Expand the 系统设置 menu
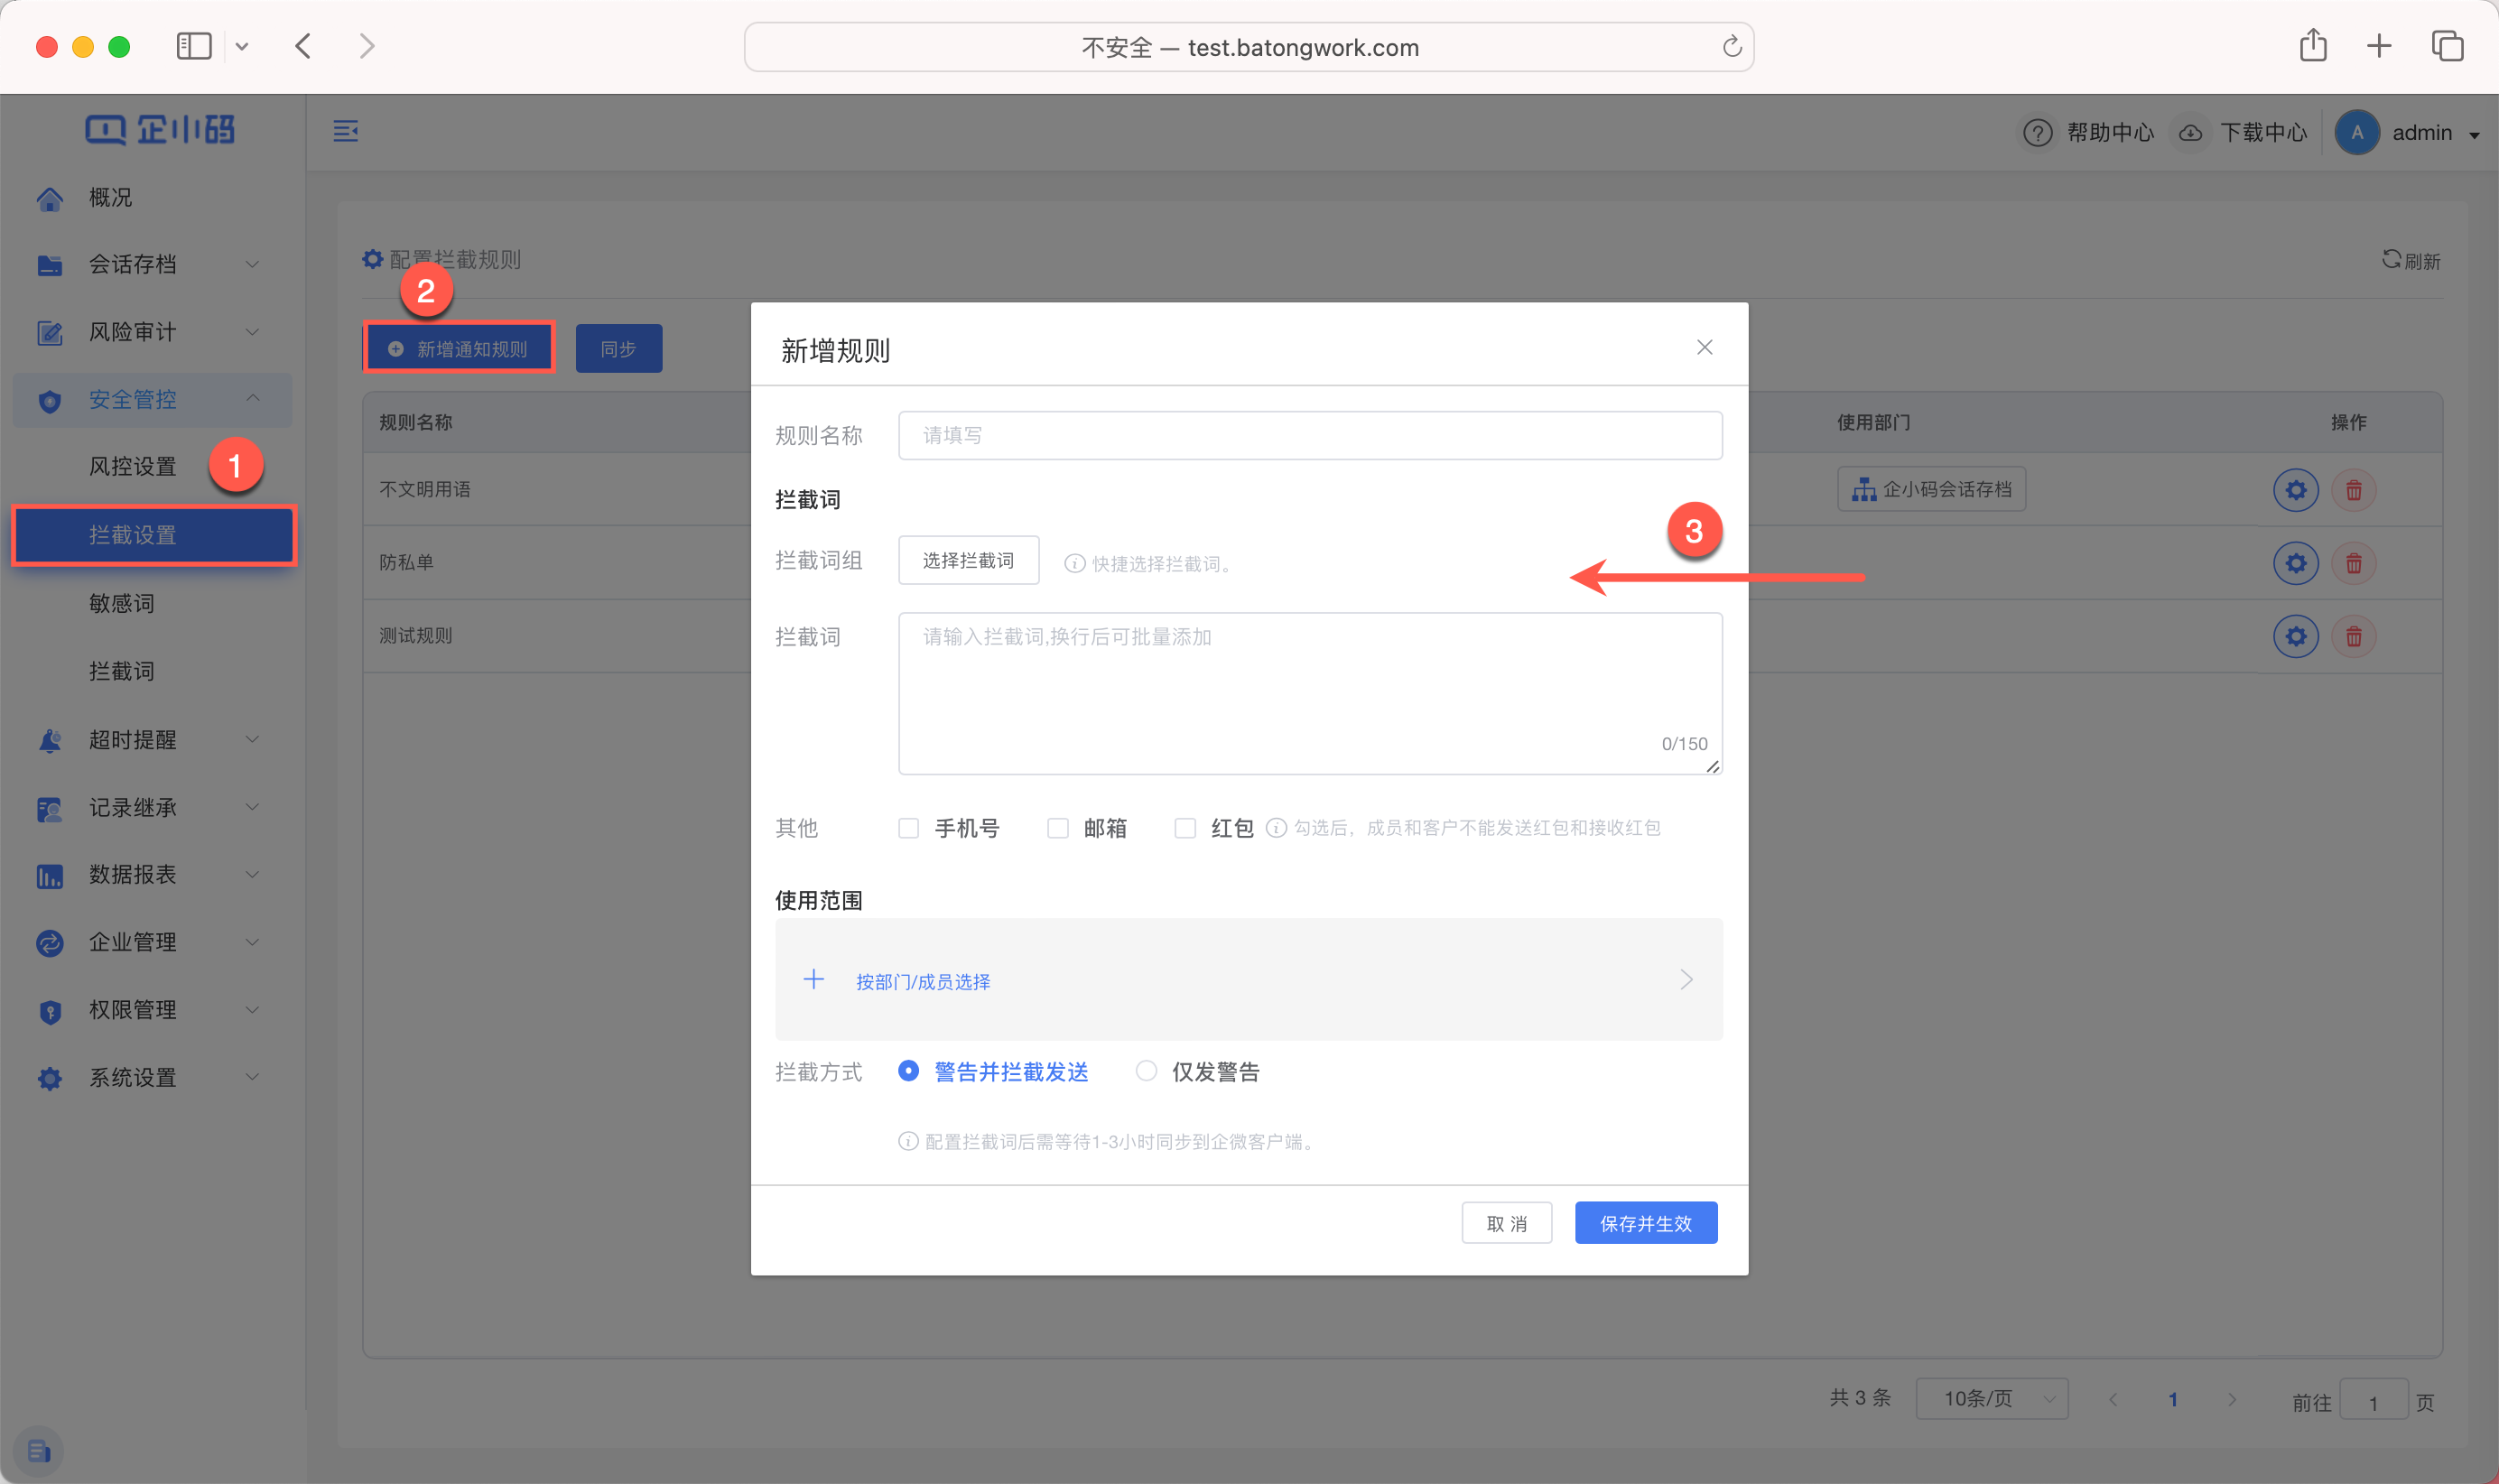 pyautogui.click(x=152, y=1078)
